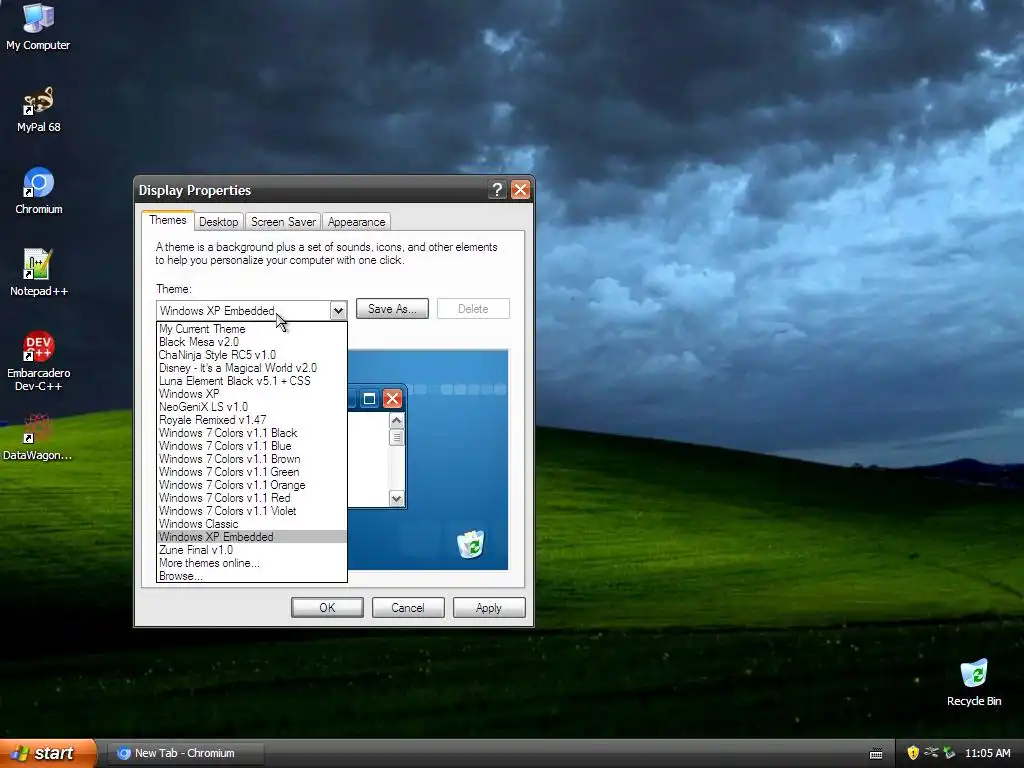This screenshot has height=768, width=1024.
Task: Choose Zune Final v1.0 theme
Action: coord(251,550)
